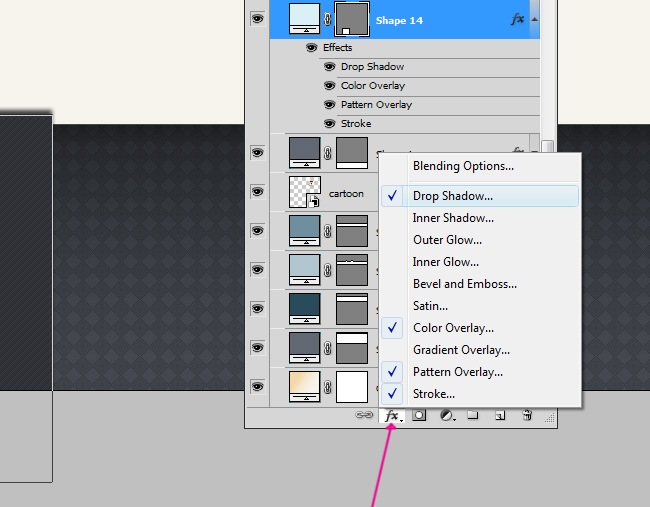Open the new adjustment layer icon
The width and height of the screenshot is (650, 507).
446,416
